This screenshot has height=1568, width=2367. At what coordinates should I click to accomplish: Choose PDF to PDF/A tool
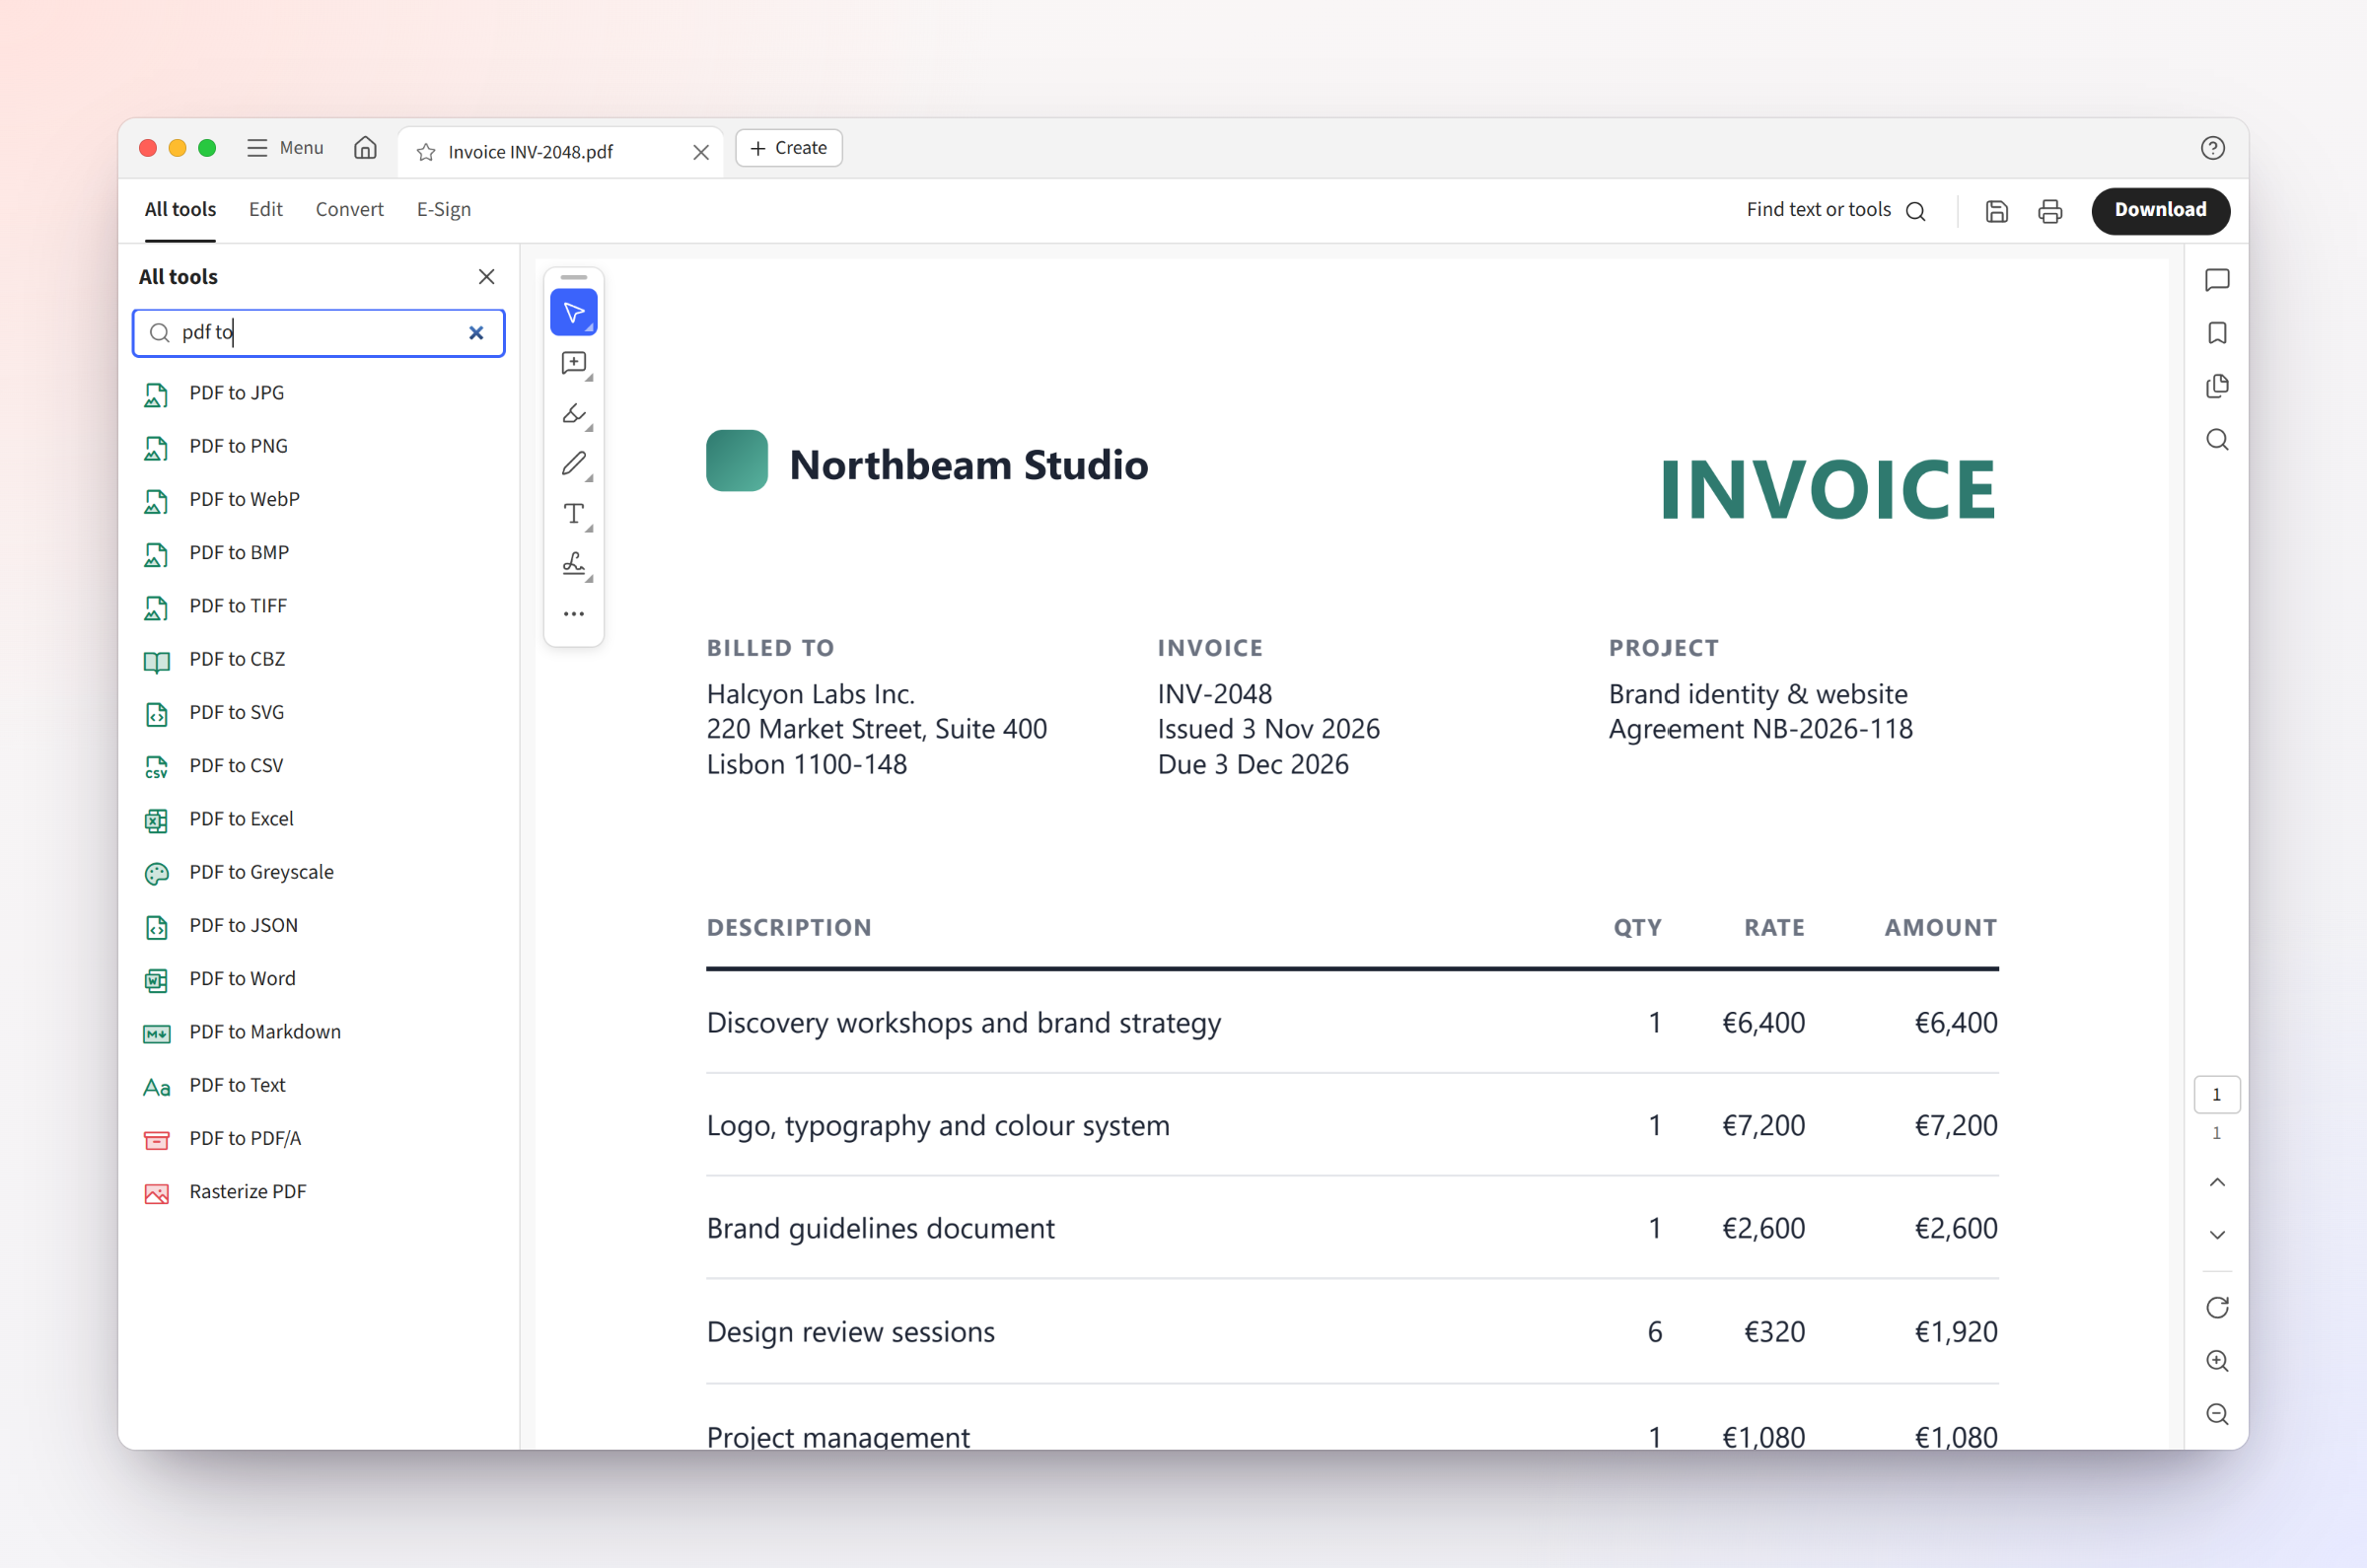[319, 1139]
